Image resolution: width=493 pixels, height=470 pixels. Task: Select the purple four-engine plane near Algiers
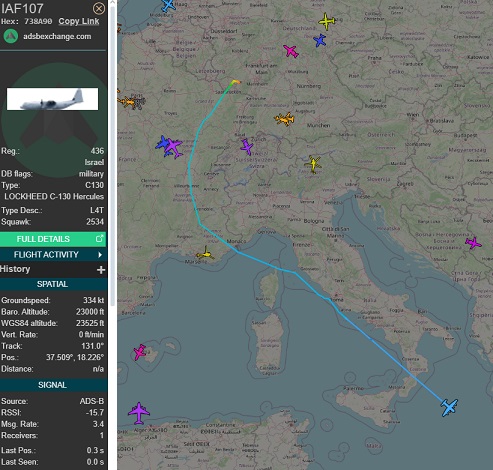pyautogui.click(x=139, y=413)
